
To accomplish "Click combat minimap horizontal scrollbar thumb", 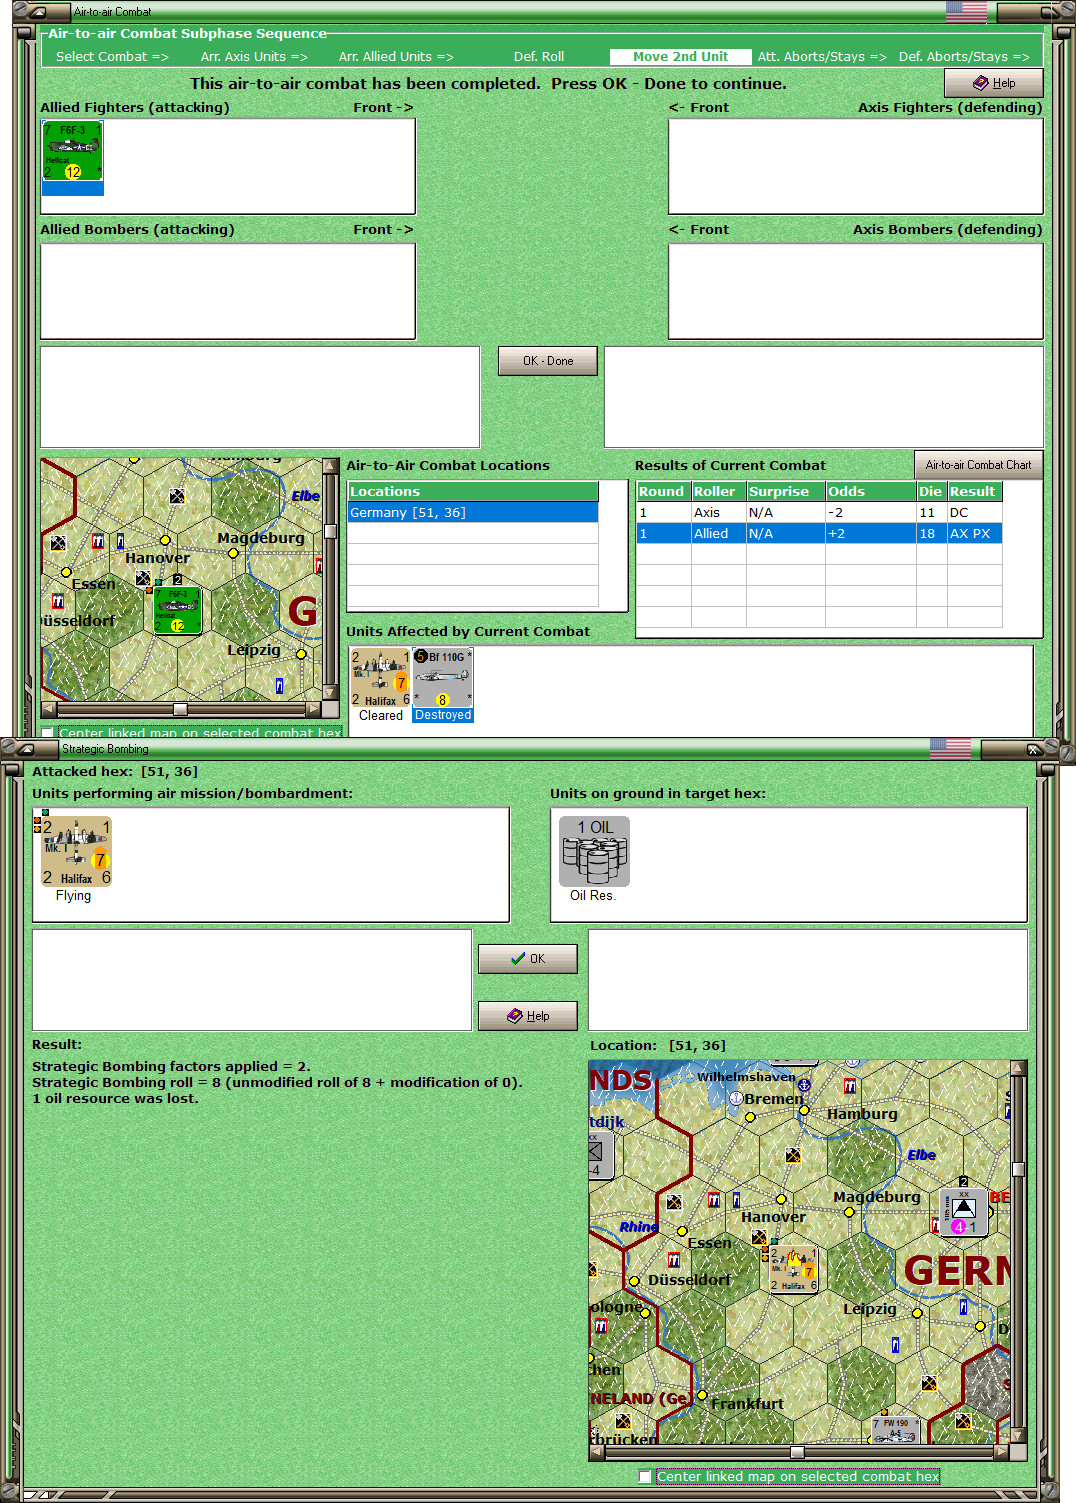I will pos(180,709).
